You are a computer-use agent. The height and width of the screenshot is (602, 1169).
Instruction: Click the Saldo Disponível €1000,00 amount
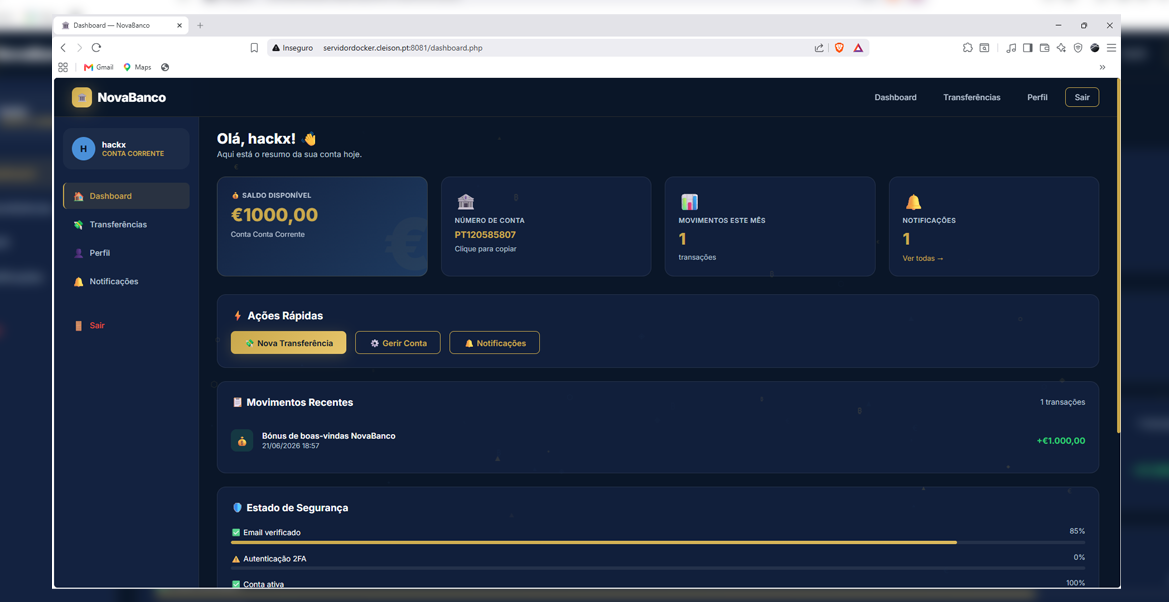coord(274,215)
